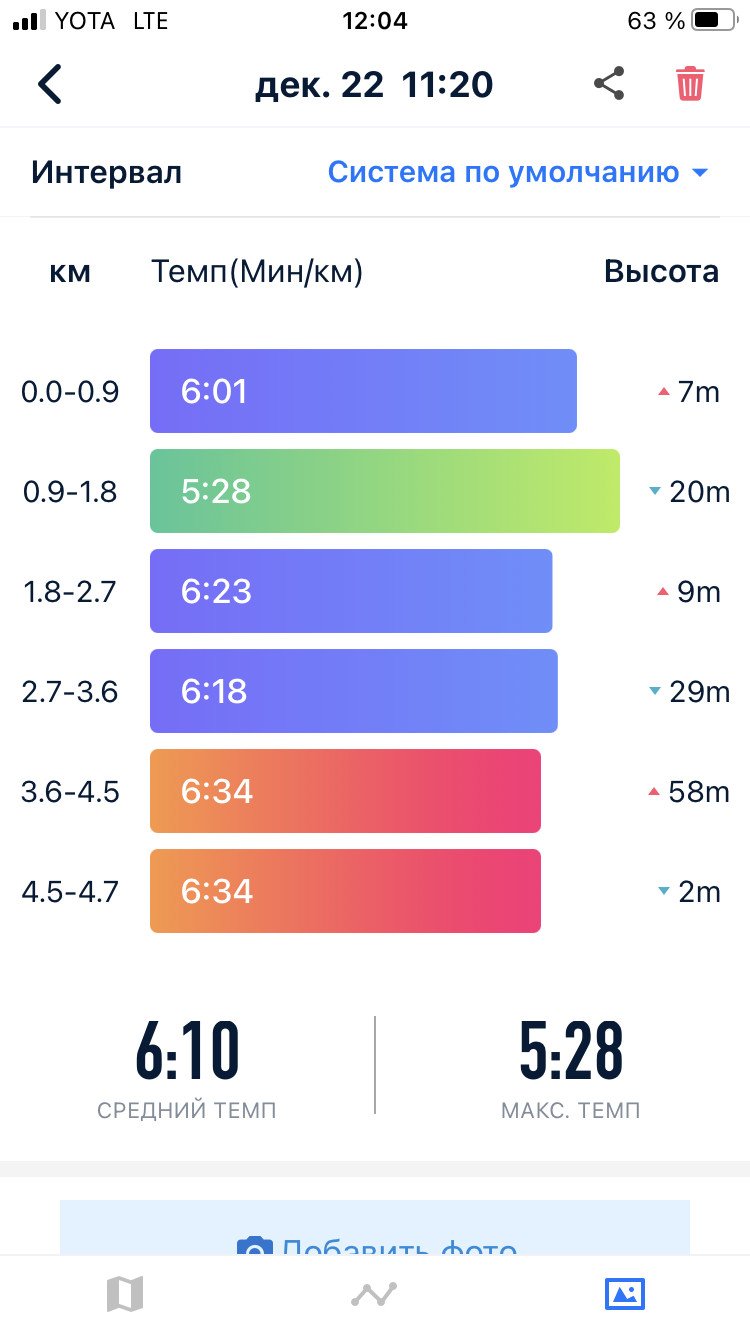Select the 6:01 pace bar

[x=363, y=391]
